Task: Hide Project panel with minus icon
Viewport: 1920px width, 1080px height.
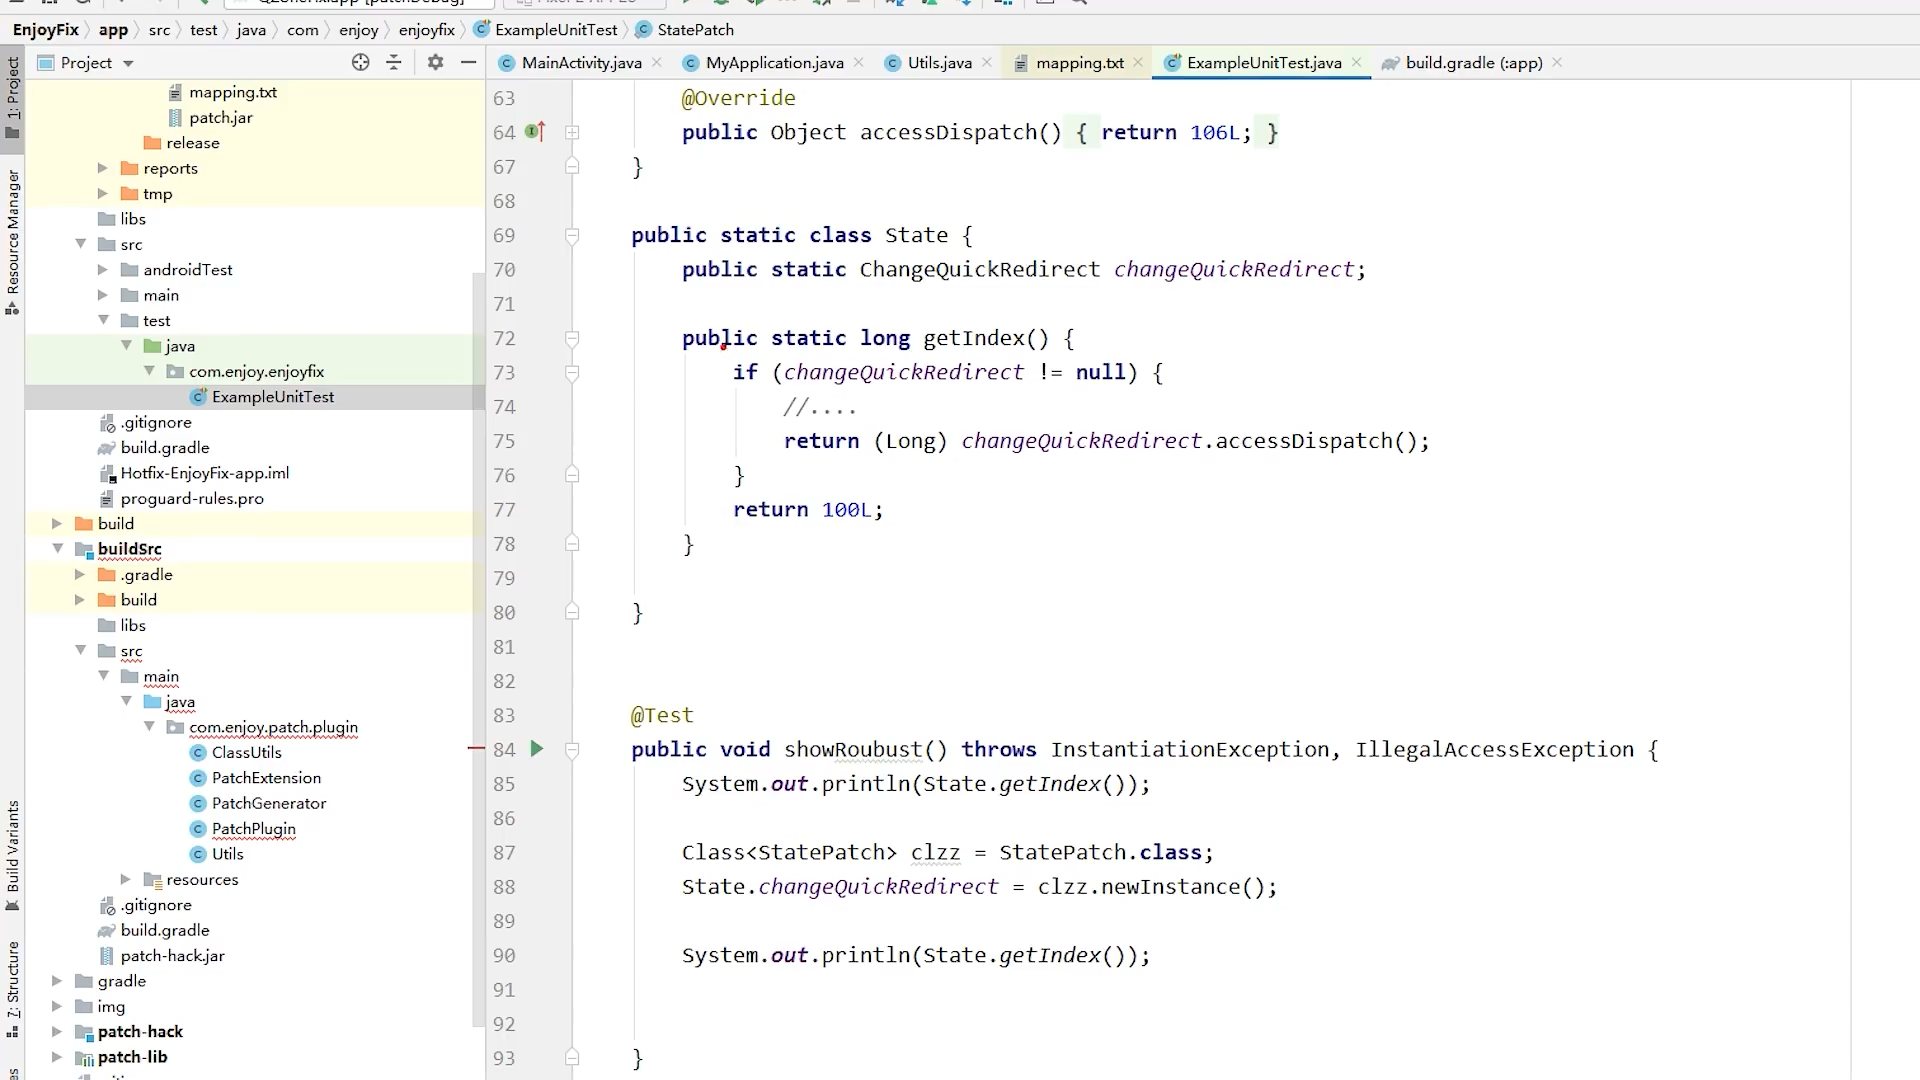Action: click(468, 62)
